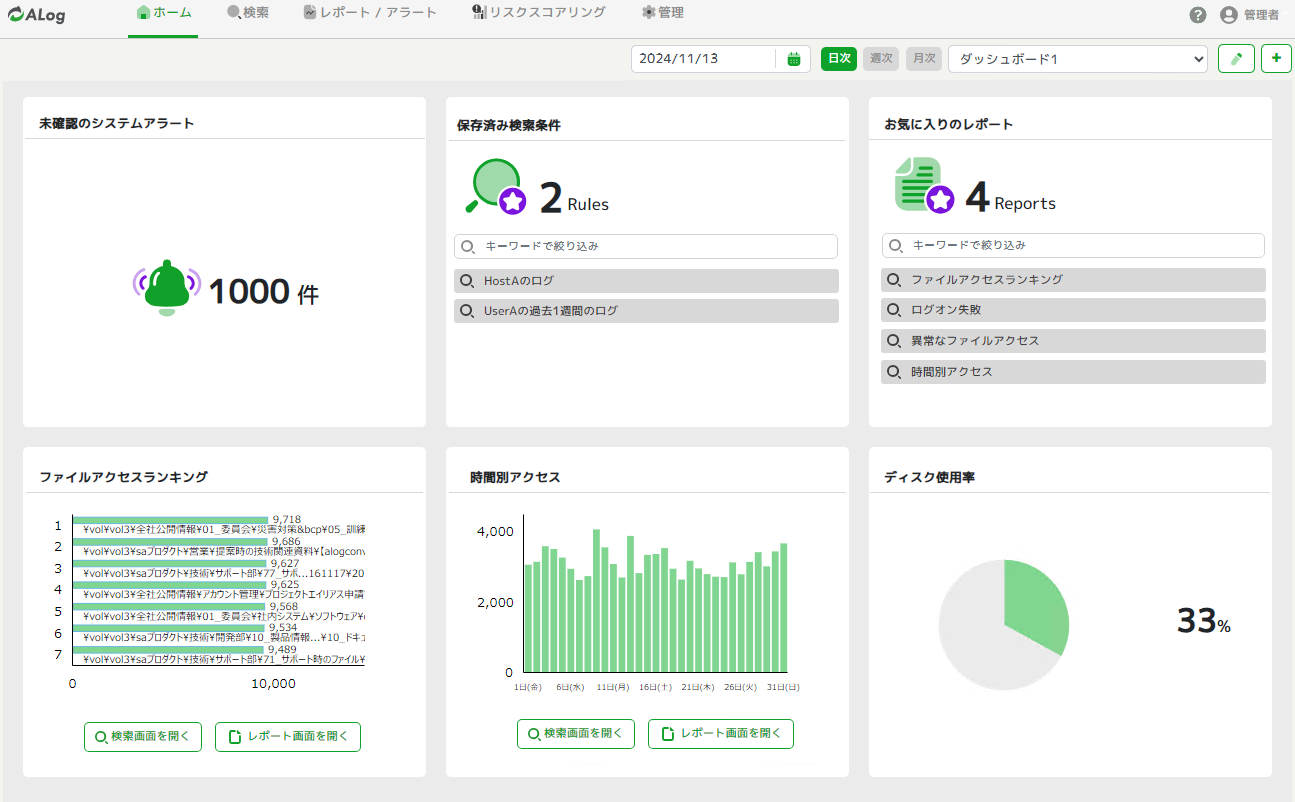Viewport: 1295px width, 802px height.
Task: Click the saved search magnifier star icon
Action: coord(496,187)
